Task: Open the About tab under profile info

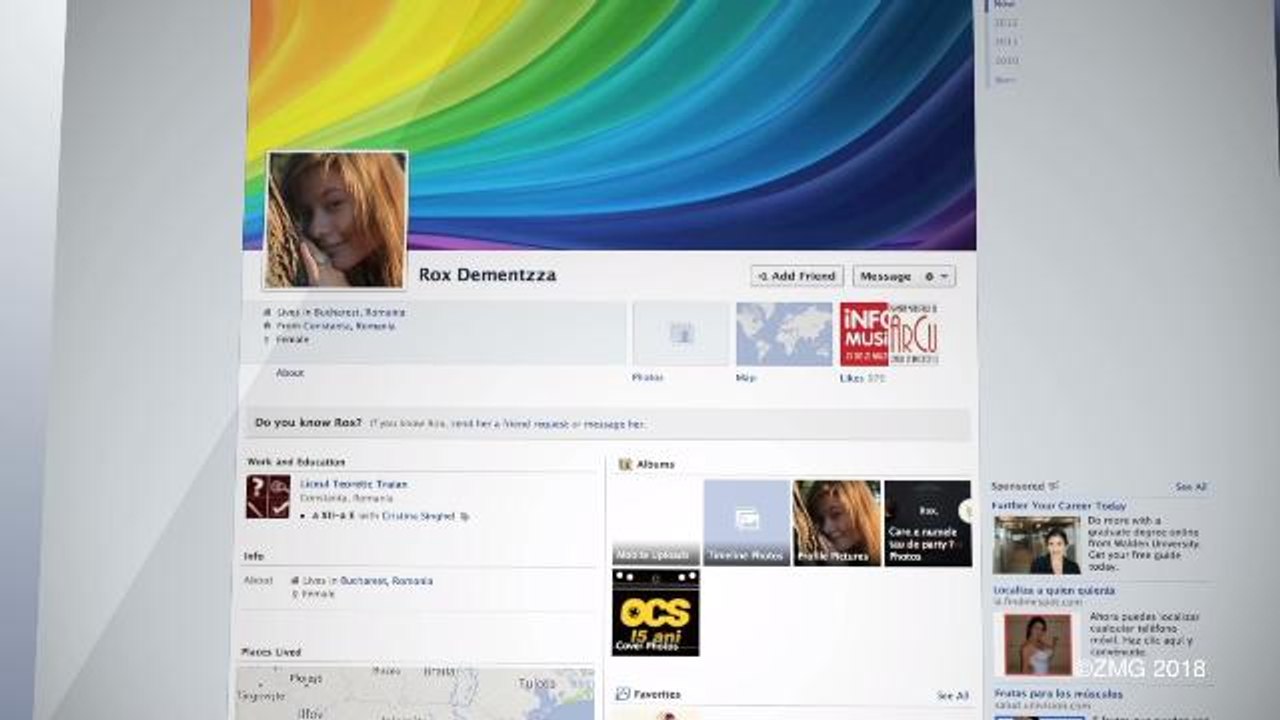Action: click(x=290, y=373)
